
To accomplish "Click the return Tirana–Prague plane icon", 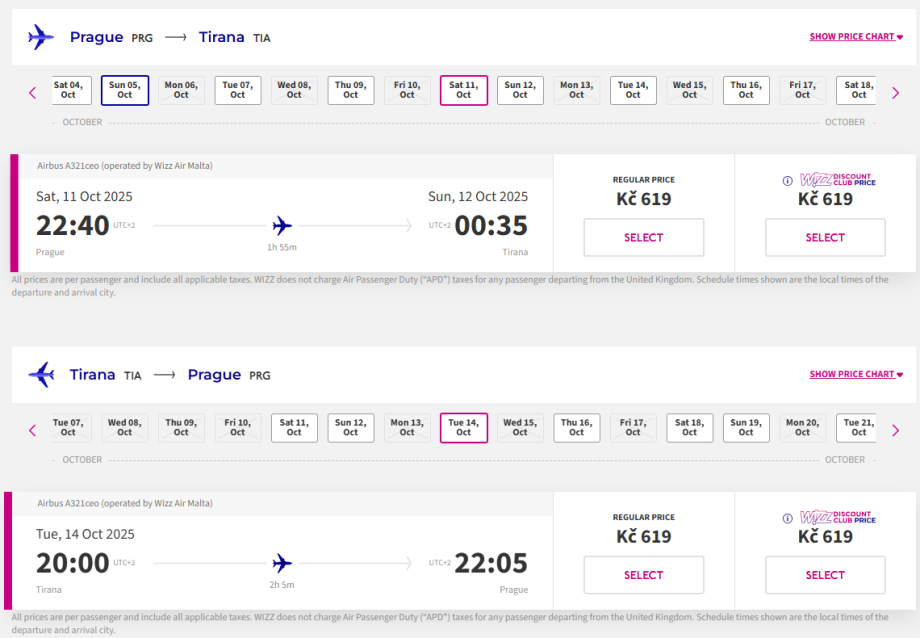I will tap(41, 375).
